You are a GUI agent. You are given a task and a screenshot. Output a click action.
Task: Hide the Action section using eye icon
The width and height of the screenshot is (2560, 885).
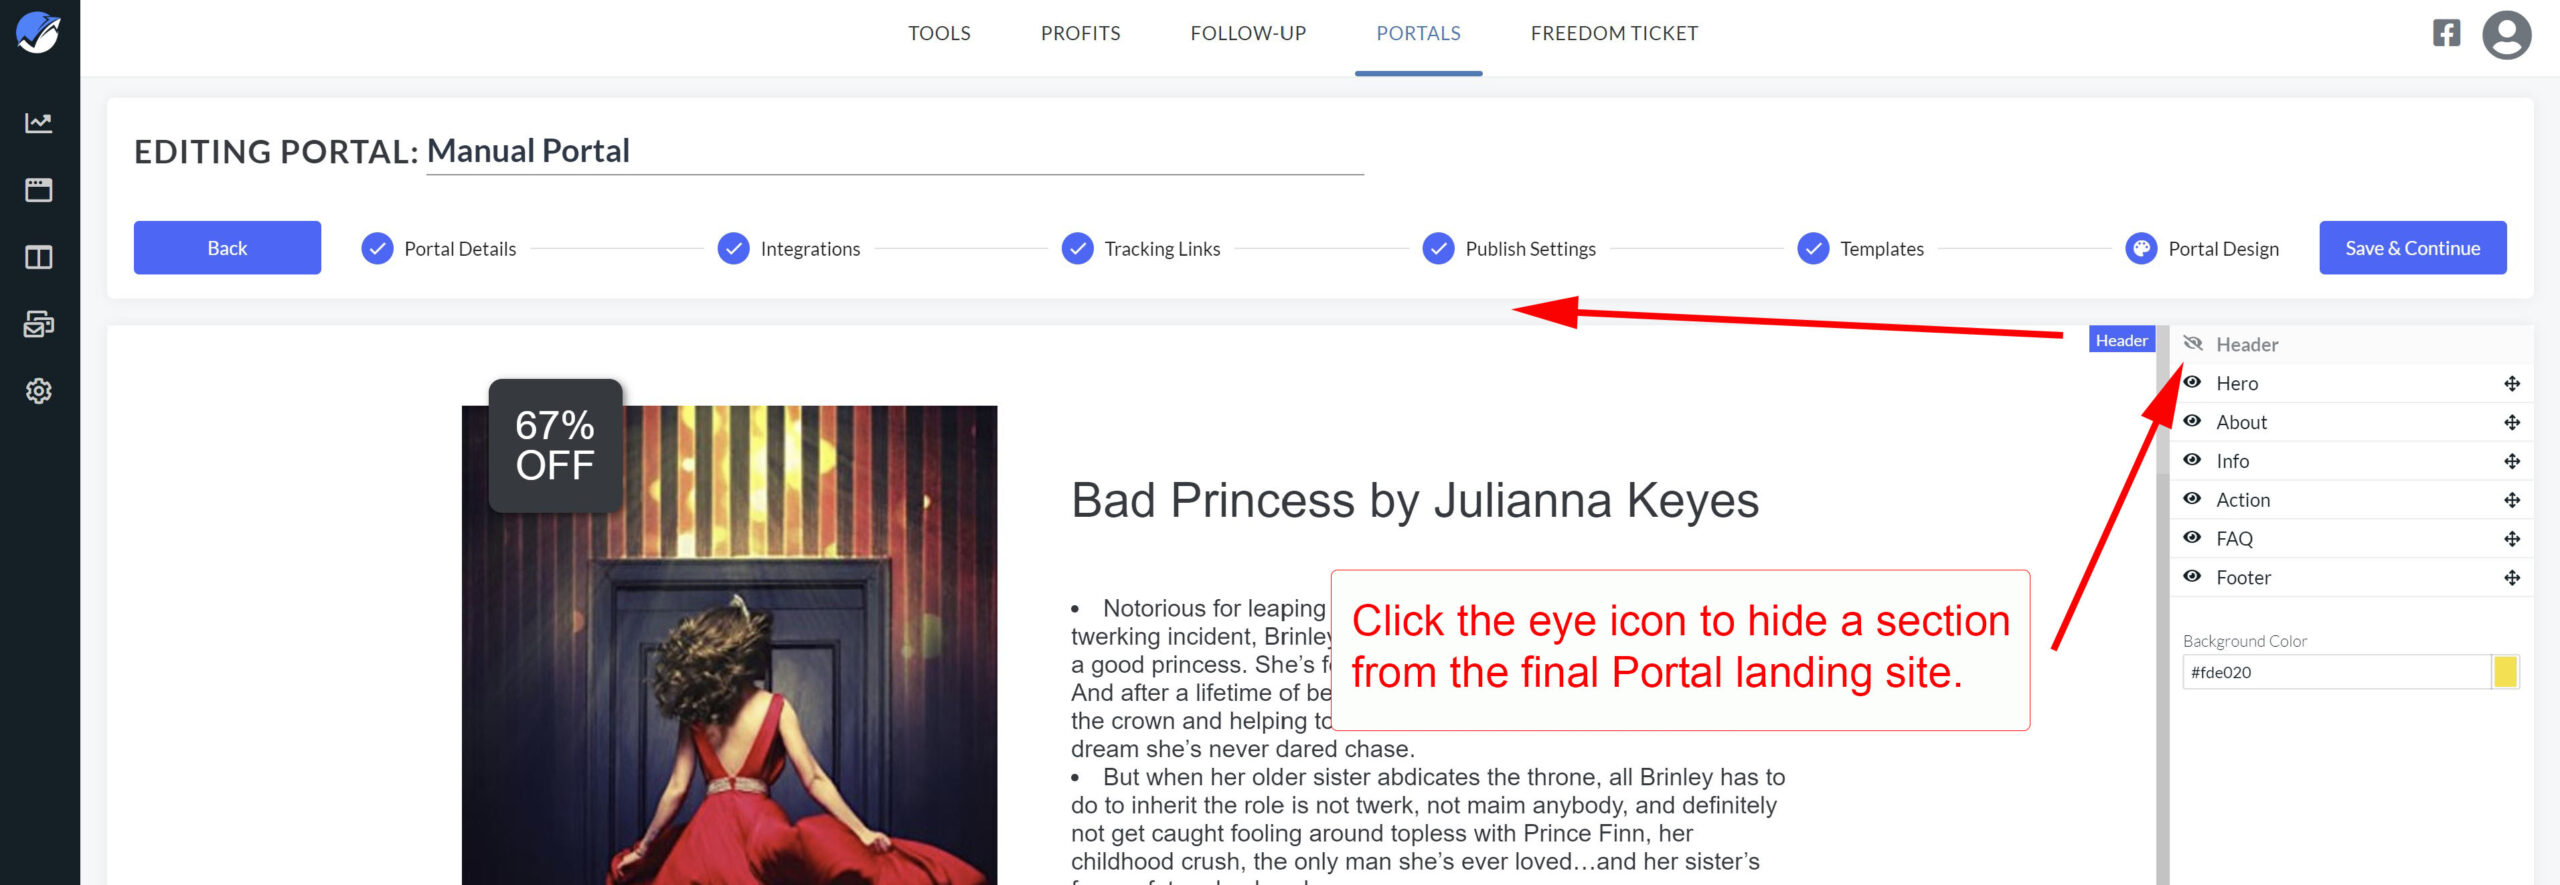pyautogui.click(x=2192, y=499)
